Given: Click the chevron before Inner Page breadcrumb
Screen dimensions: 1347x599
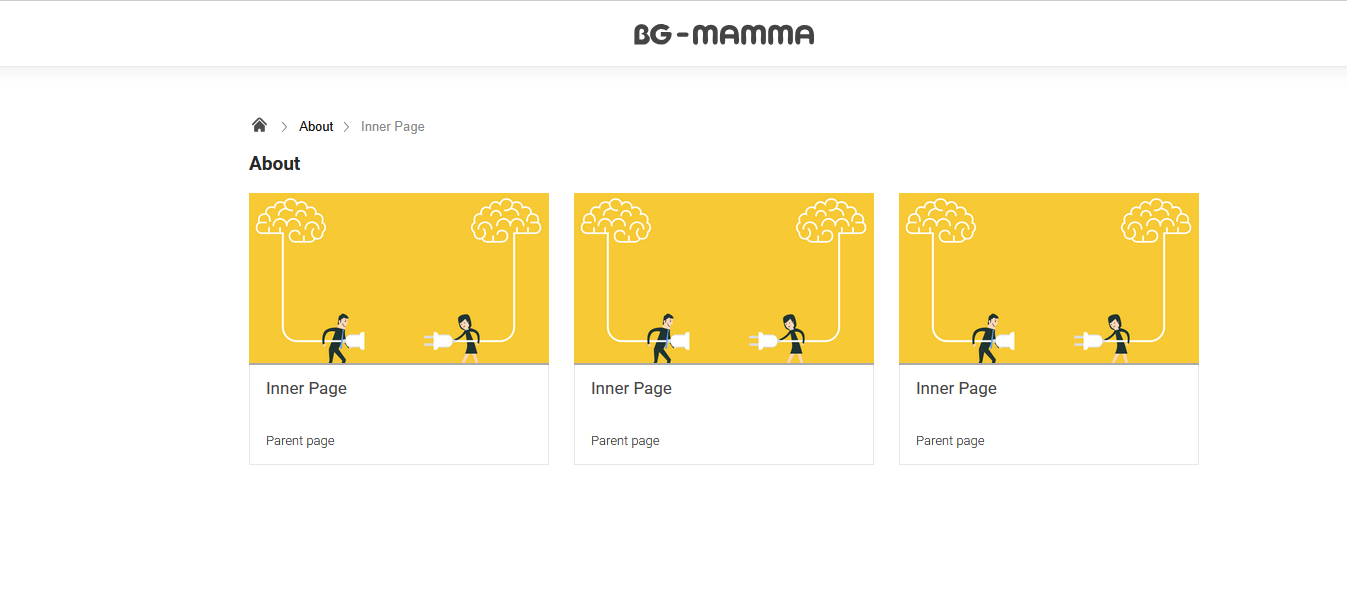Looking at the screenshot, I should coord(347,127).
